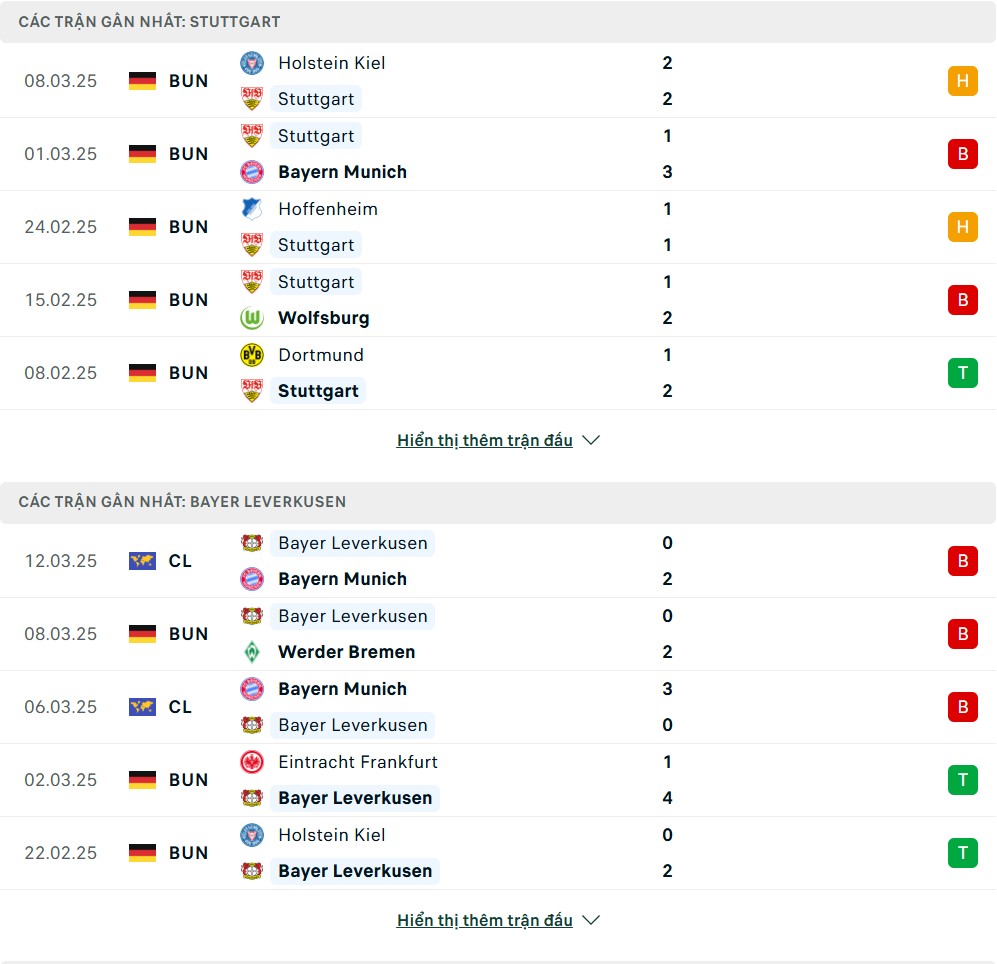Click the orange H badge for the Holstein Kiel draw

(x=963, y=81)
